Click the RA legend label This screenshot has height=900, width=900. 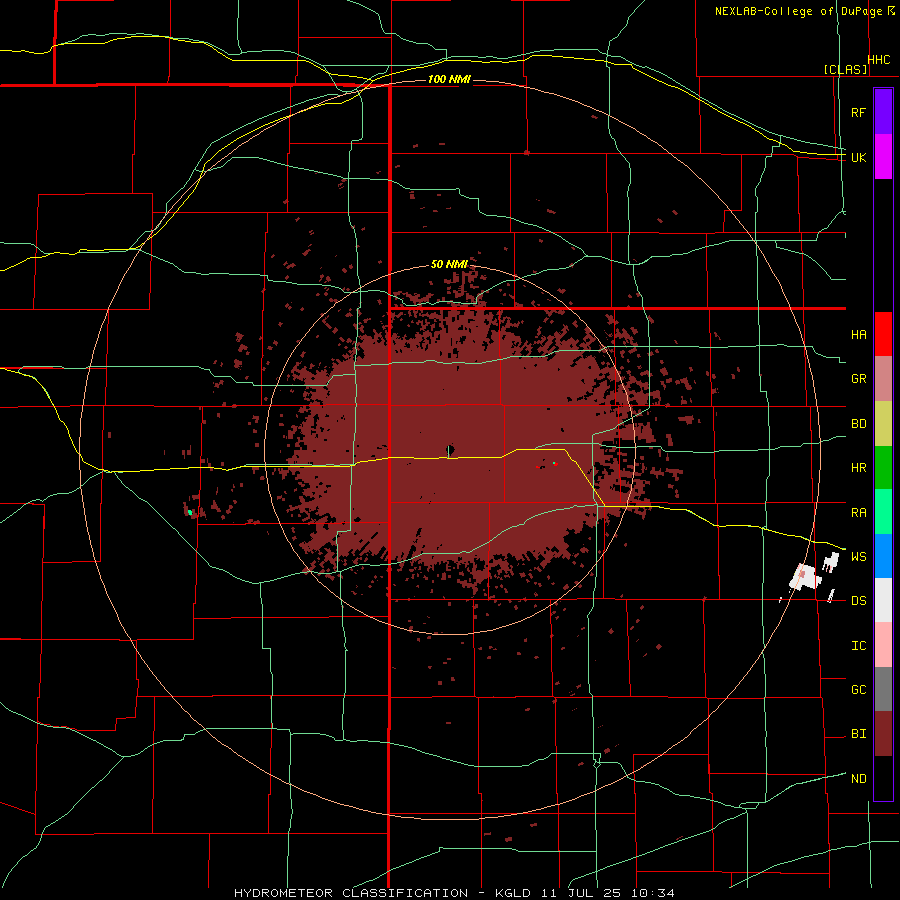coord(859,512)
